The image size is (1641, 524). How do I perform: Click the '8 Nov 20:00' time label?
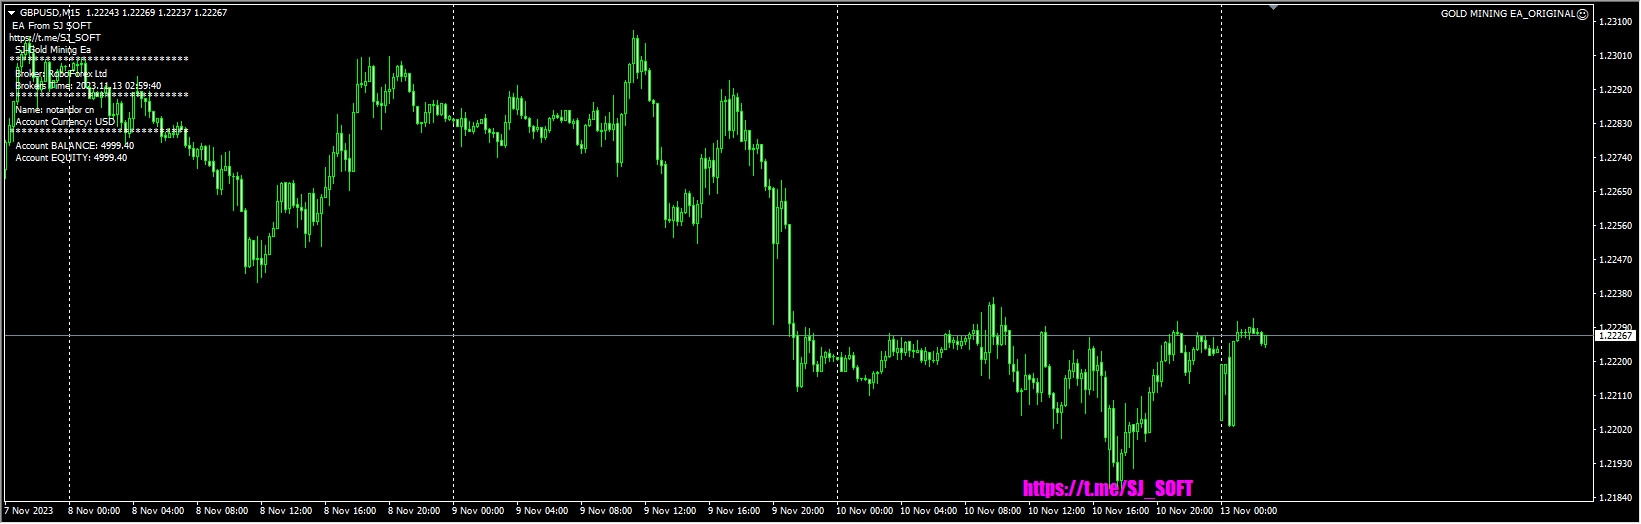coord(414,511)
